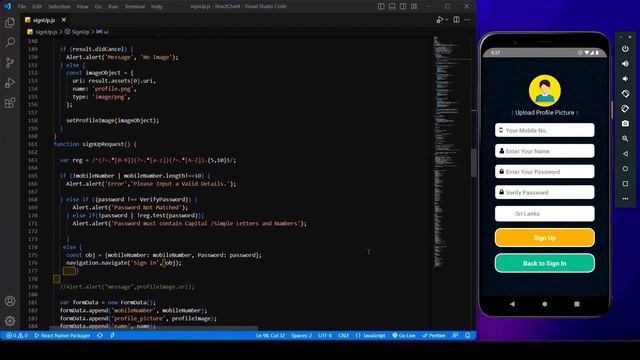This screenshot has height=360, width=640.
Task: Open the Manage gear in activity bar
Action: click(10, 321)
